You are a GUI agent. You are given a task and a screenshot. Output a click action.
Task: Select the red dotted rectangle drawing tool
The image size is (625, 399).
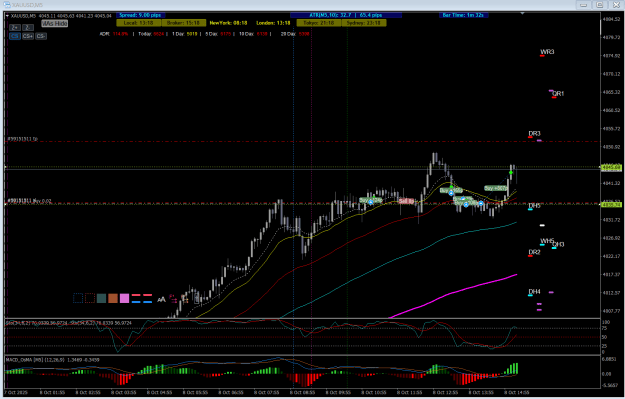point(90,298)
